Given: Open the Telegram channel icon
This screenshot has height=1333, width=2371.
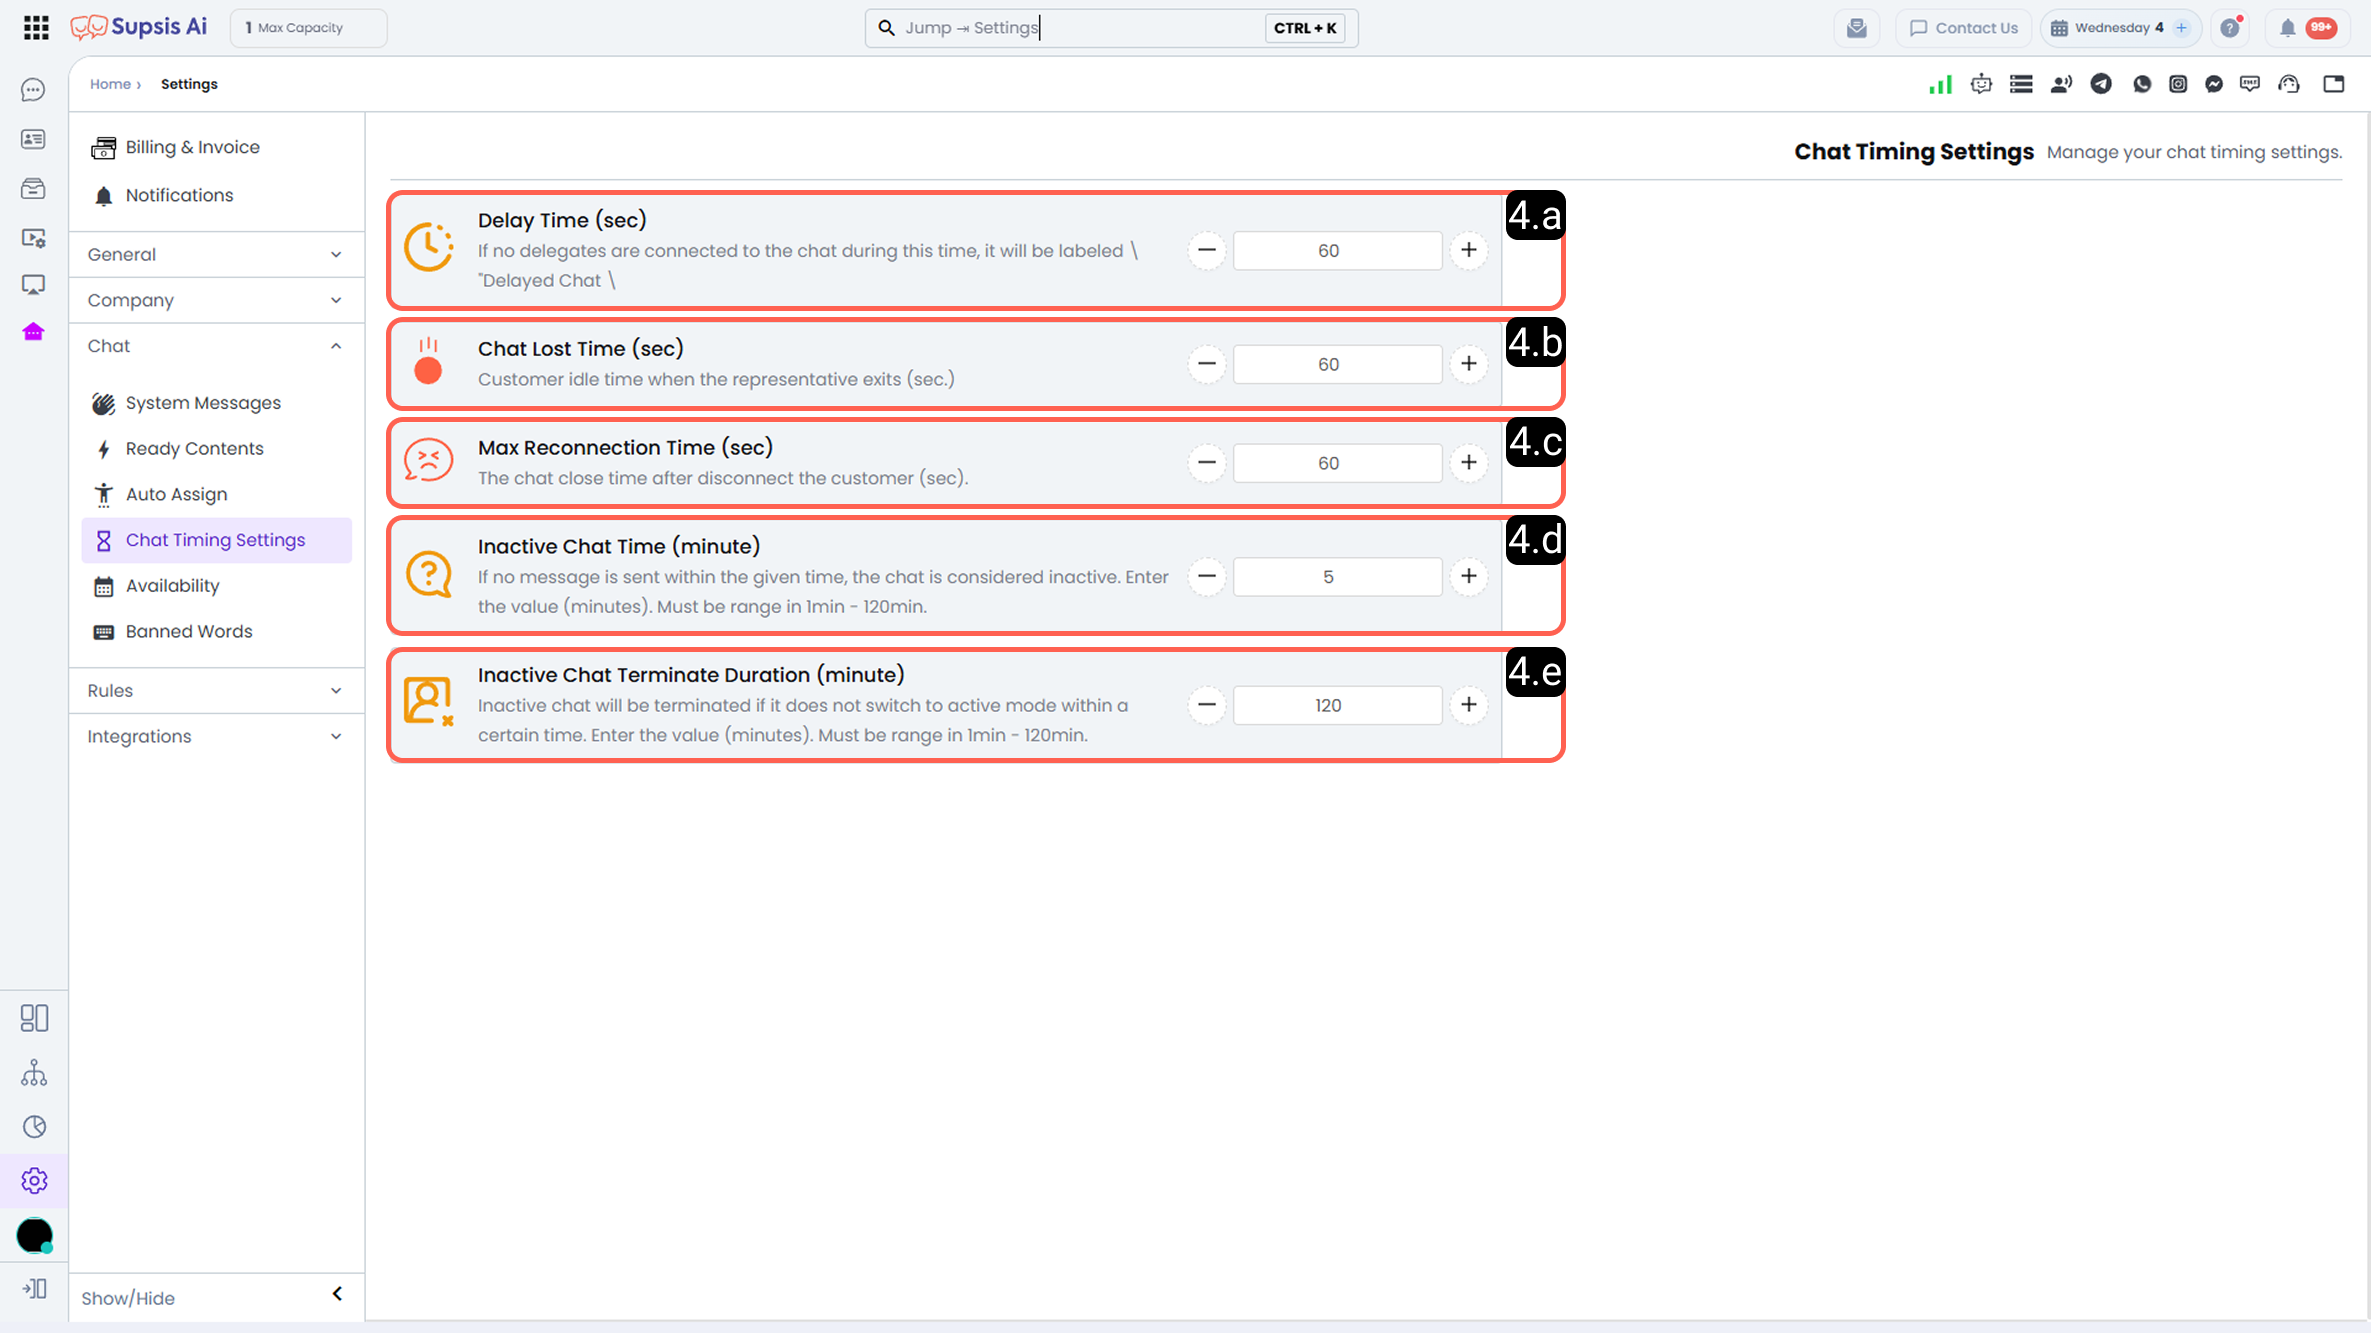Looking at the screenshot, I should tap(2101, 84).
